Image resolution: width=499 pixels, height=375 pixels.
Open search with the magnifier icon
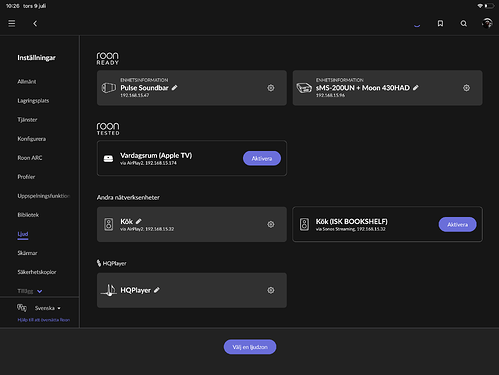(x=464, y=23)
